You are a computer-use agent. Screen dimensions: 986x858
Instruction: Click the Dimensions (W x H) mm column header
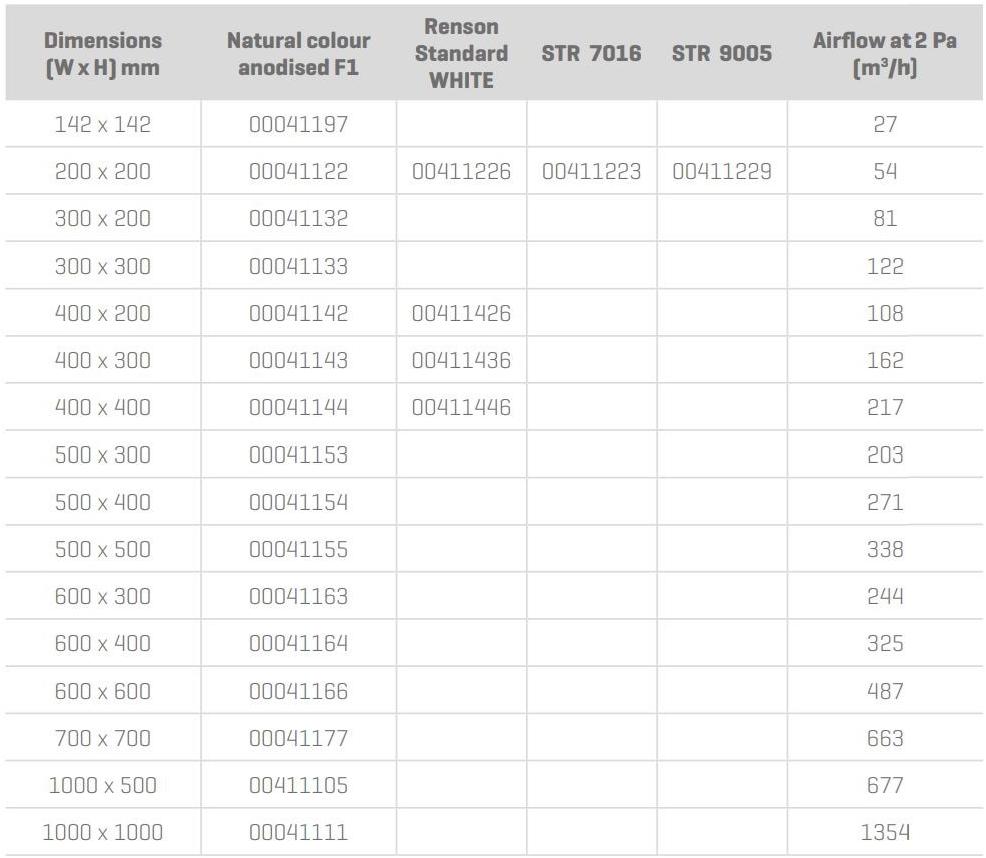[103, 54]
